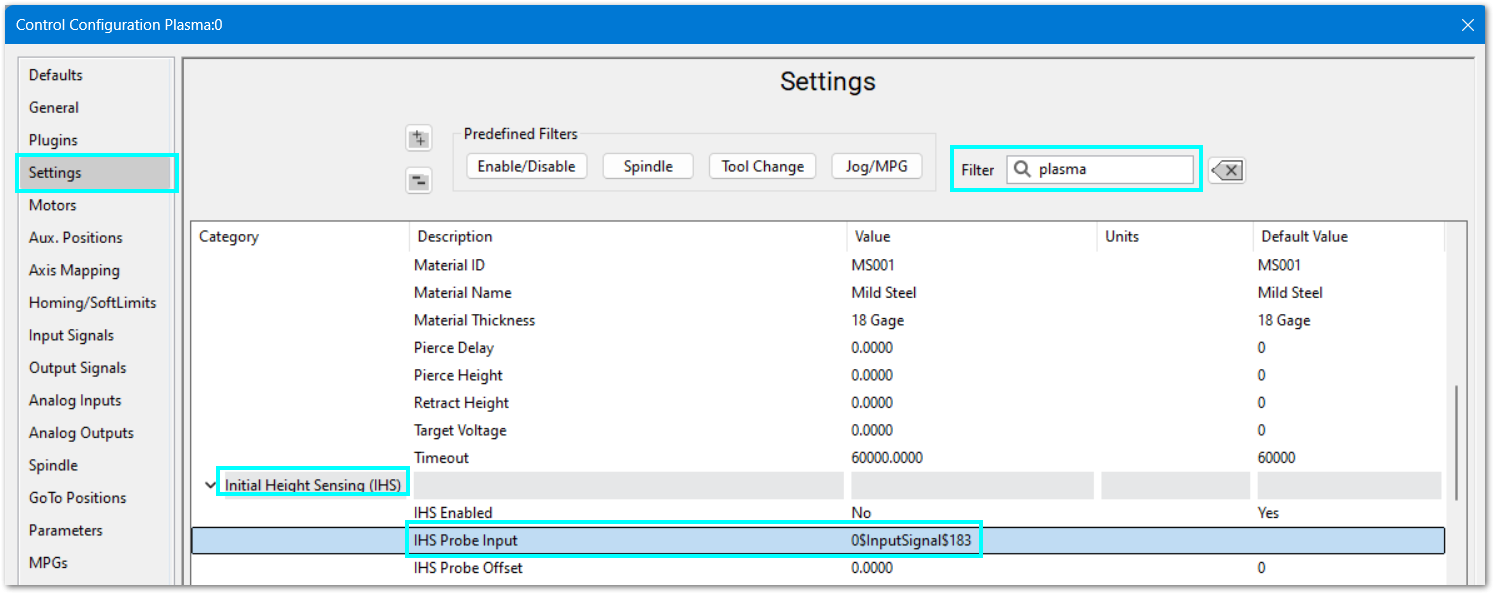Clear the filter with the backspace icon
Image resolution: width=1494 pixels, height=594 pixels.
click(1227, 171)
